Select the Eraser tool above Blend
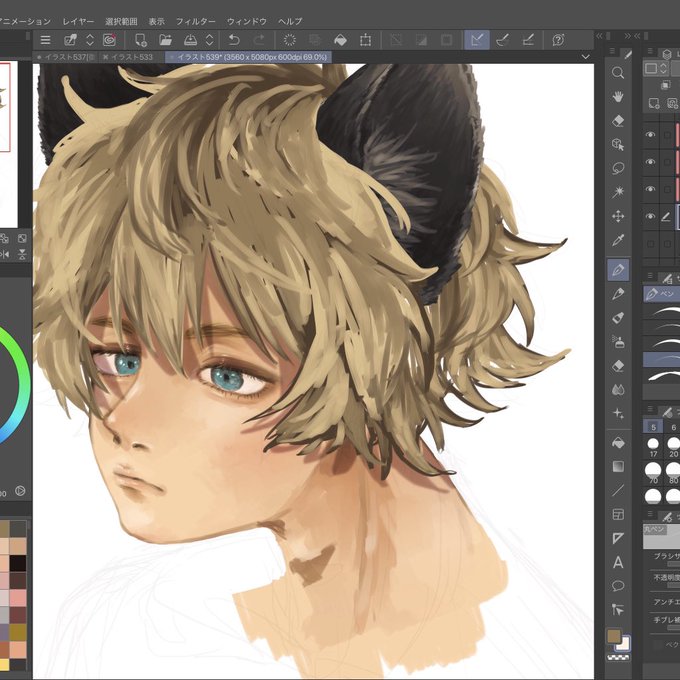This screenshot has height=680, width=680. coord(618,366)
